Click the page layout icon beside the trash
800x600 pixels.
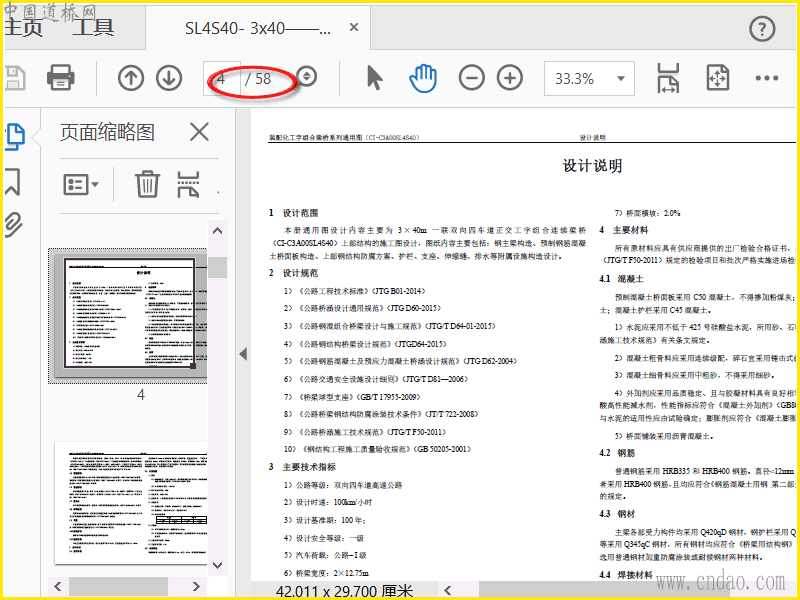point(188,184)
